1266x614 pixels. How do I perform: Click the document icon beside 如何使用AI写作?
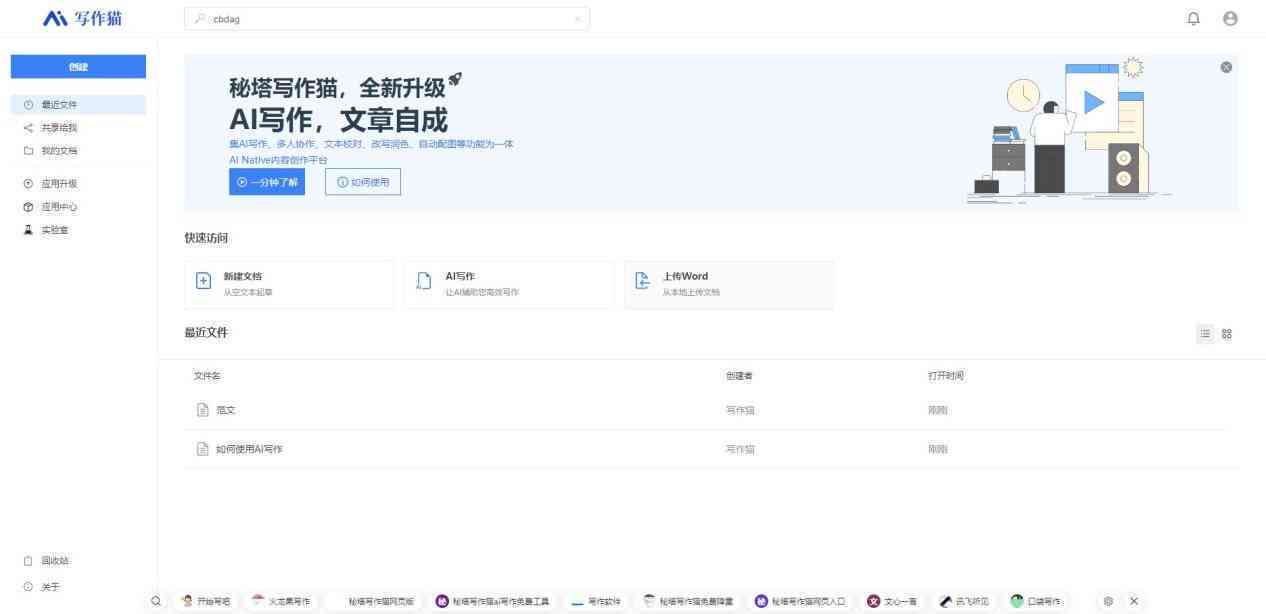point(202,449)
